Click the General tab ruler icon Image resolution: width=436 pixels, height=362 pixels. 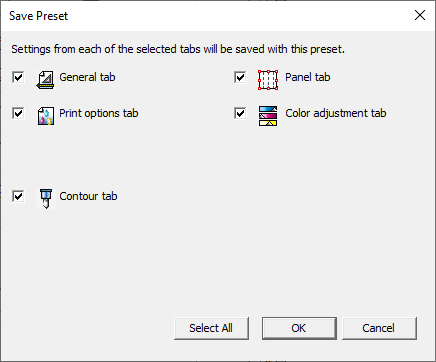point(45,80)
